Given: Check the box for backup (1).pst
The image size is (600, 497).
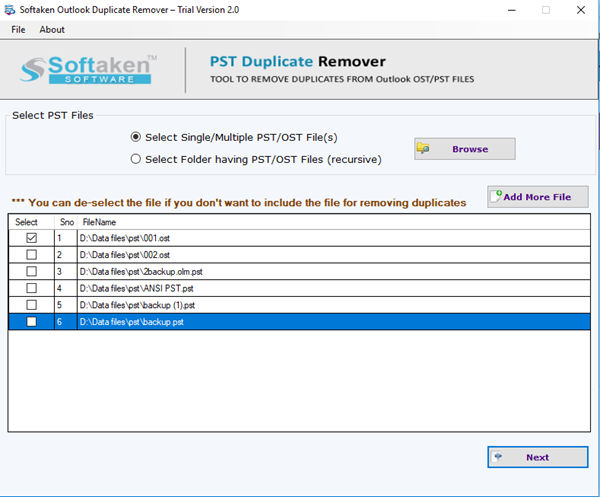Looking at the screenshot, I should pyautogui.click(x=32, y=305).
